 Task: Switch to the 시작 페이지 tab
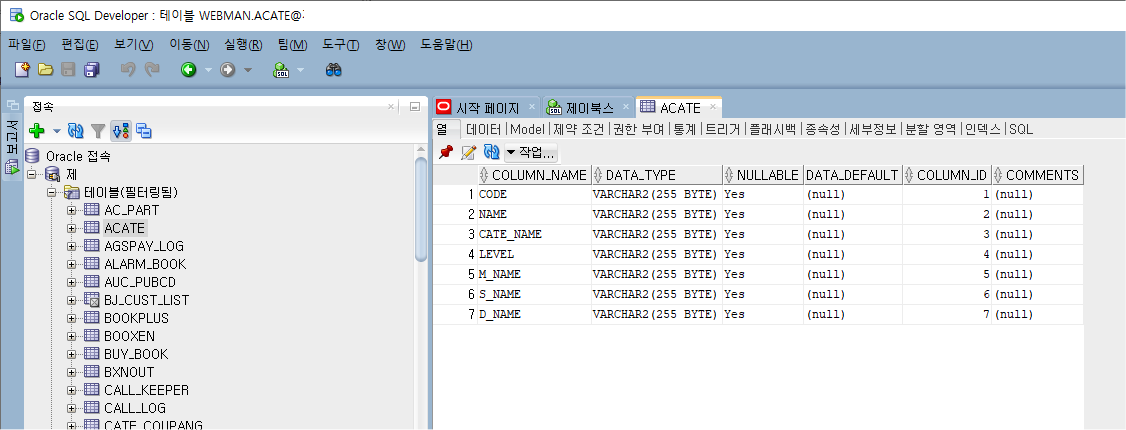coord(488,108)
